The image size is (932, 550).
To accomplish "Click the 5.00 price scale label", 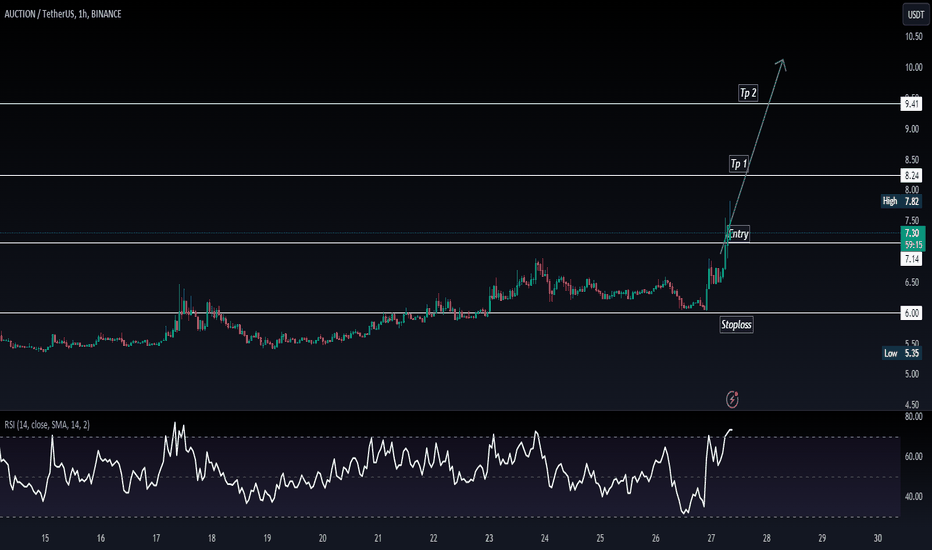I will tap(912, 374).
